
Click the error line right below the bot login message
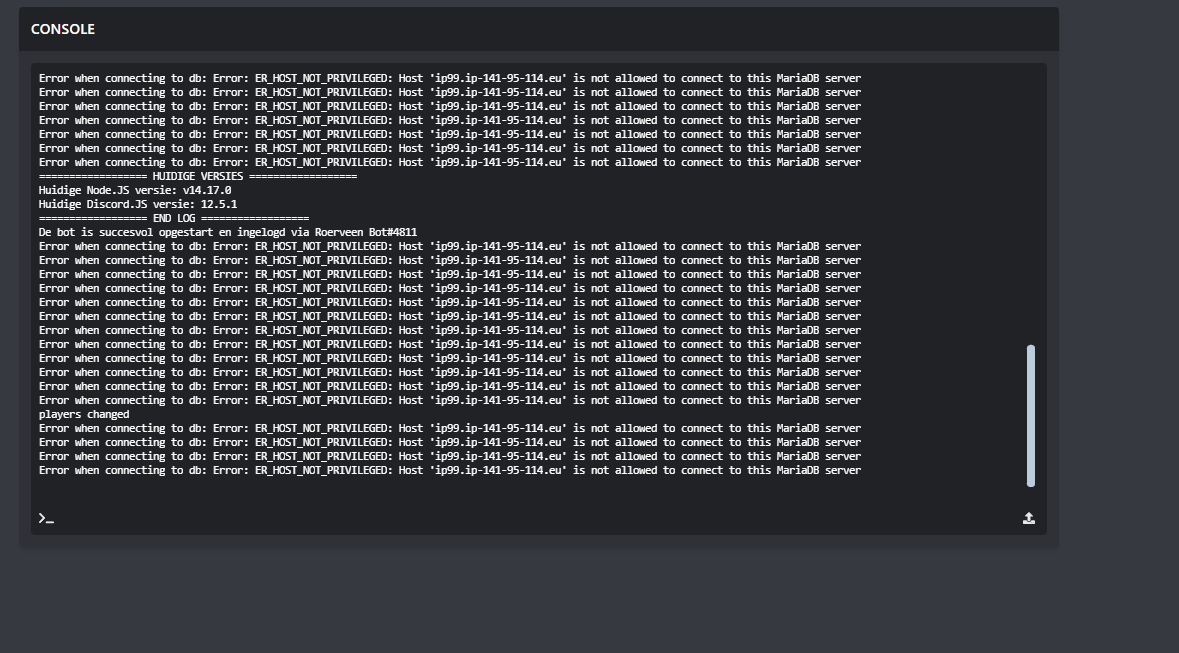(449, 246)
